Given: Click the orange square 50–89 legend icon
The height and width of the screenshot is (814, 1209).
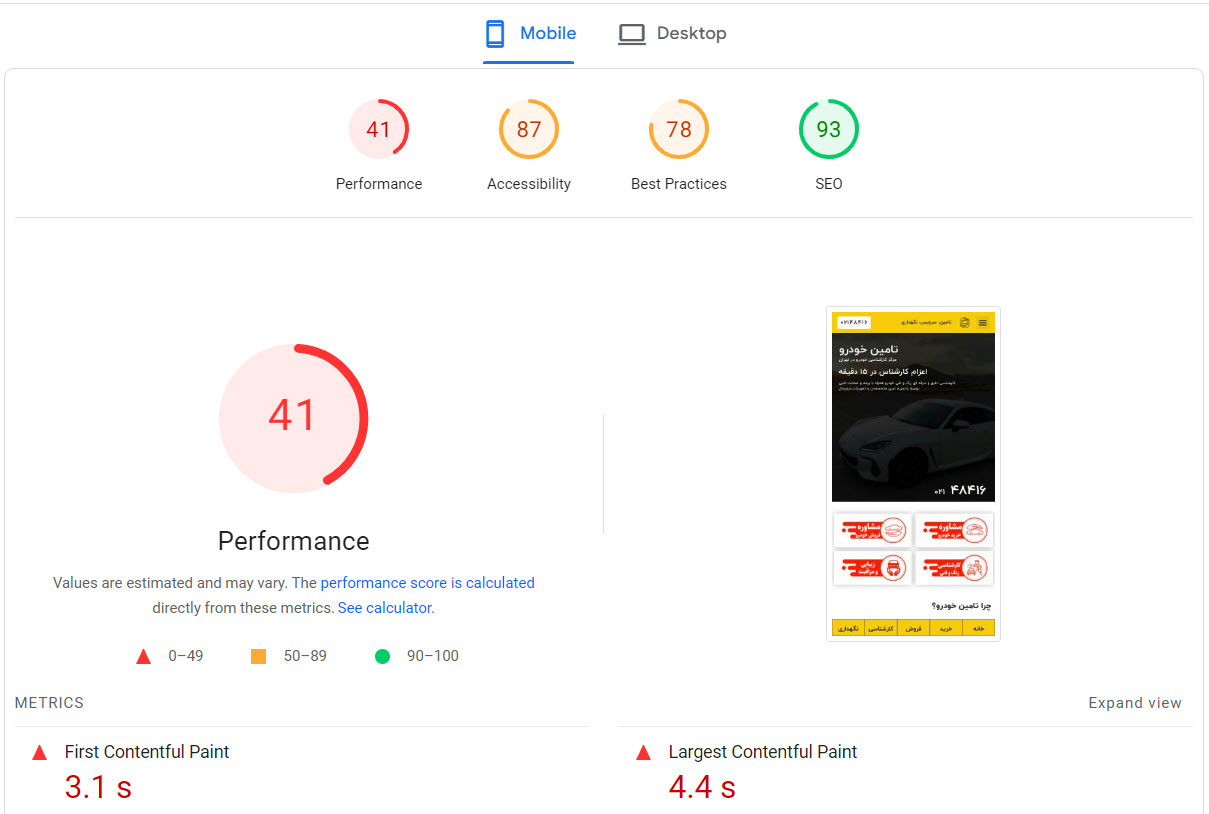Looking at the screenshot, I should pyautogui.click(x=258, y=657).
